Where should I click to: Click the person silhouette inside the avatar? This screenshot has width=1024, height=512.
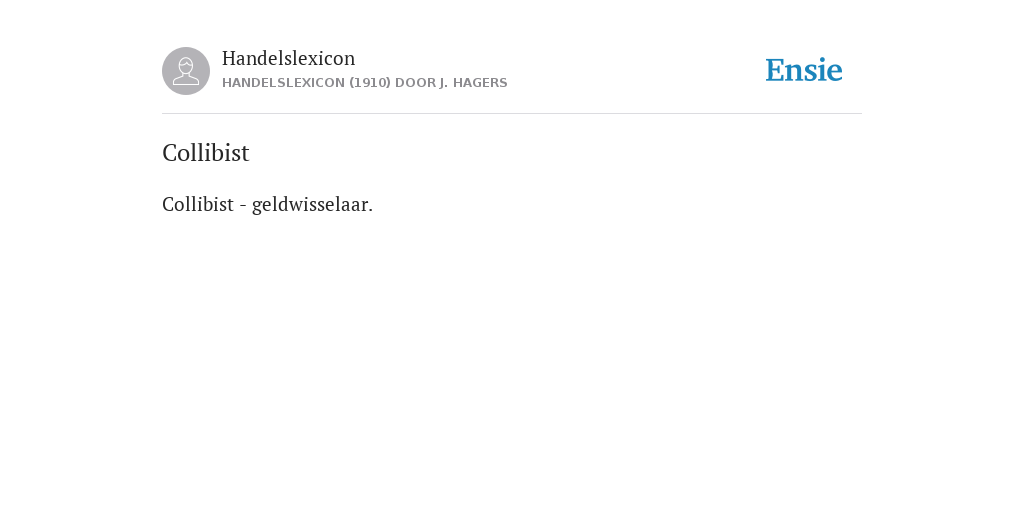point(186,71)
